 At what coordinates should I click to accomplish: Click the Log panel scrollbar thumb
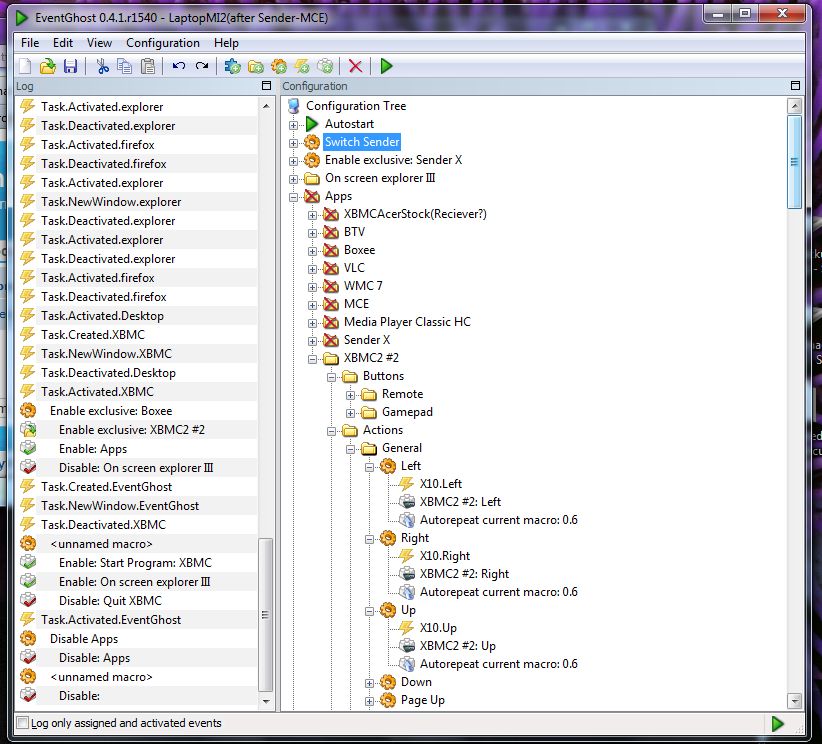click(266, 614)
